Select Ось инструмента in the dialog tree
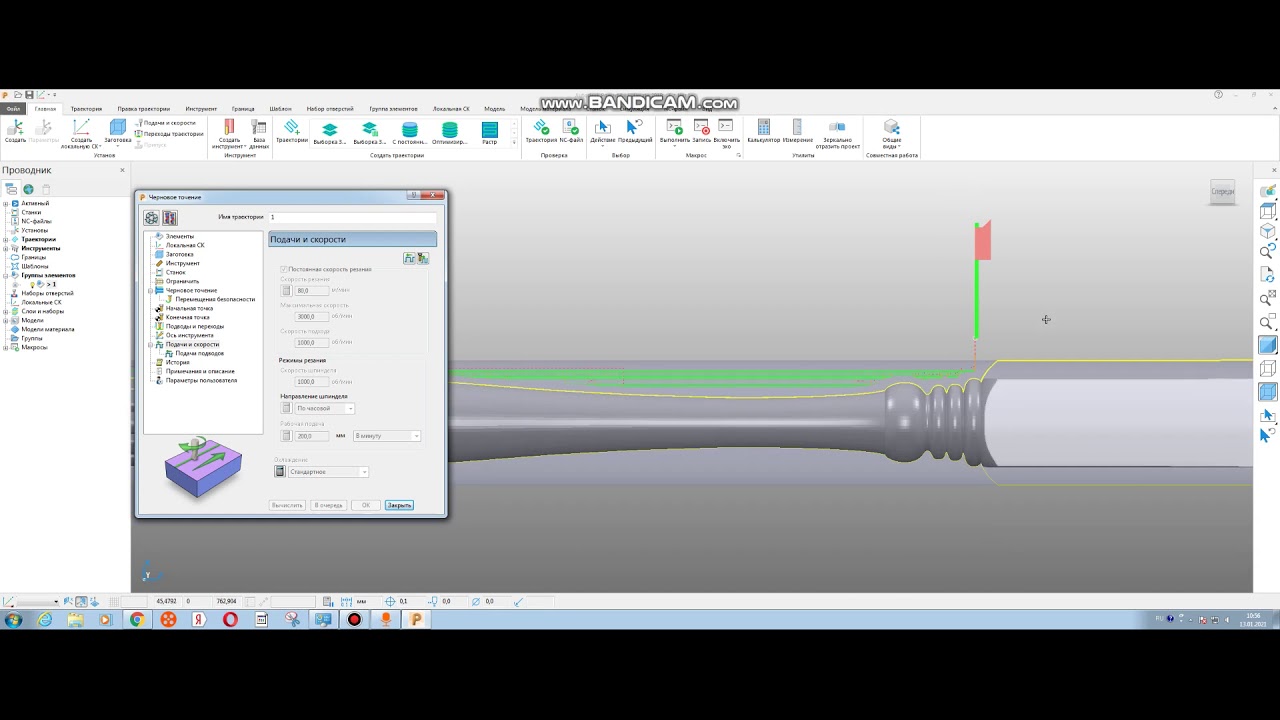The height and width of the screenshot is (720, 1280). [x=189, y=335]
